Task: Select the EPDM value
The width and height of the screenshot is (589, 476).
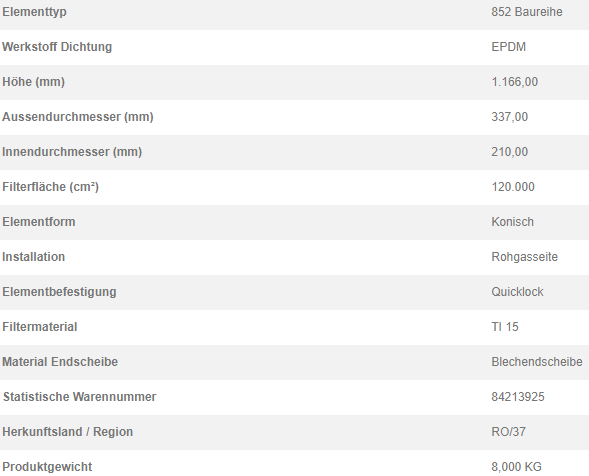Action: (x=509, y=47)
